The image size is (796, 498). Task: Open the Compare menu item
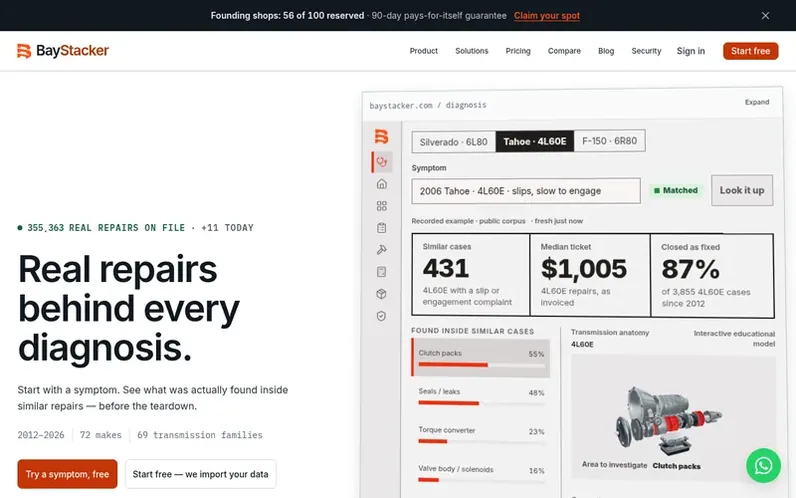tap(564, 51)
